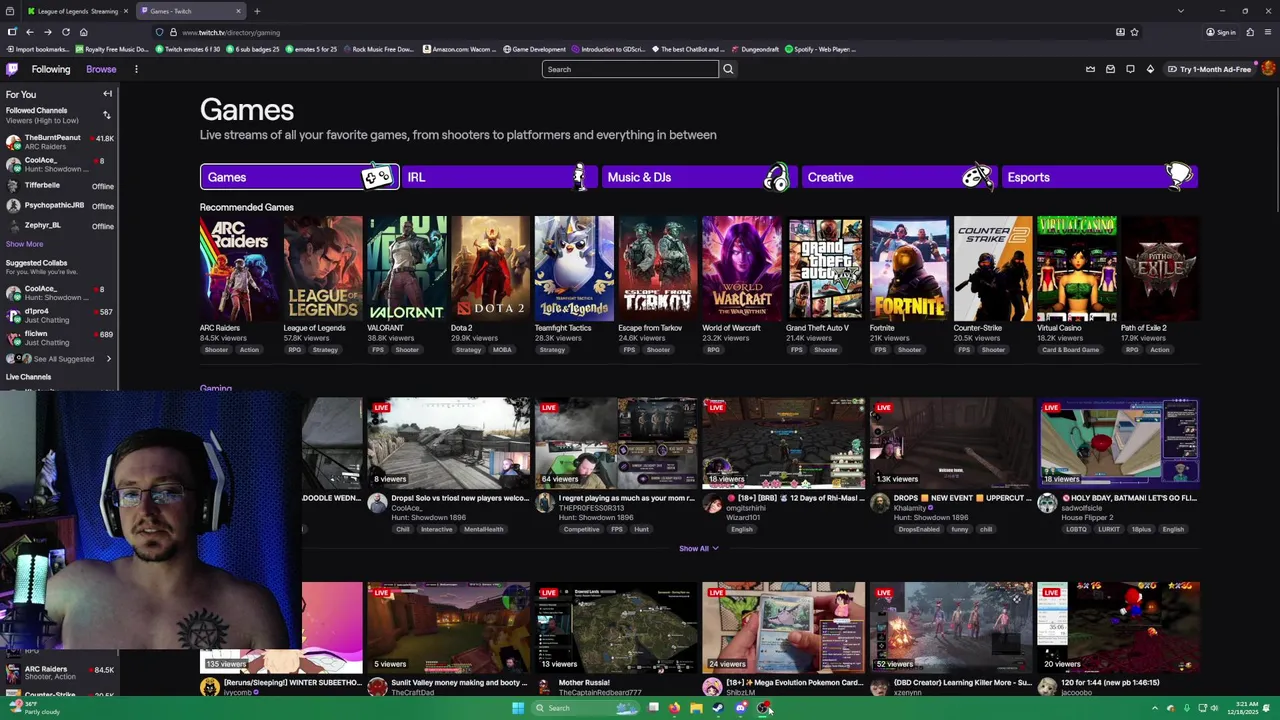Open the Windows Start menu

click(518, 708)
